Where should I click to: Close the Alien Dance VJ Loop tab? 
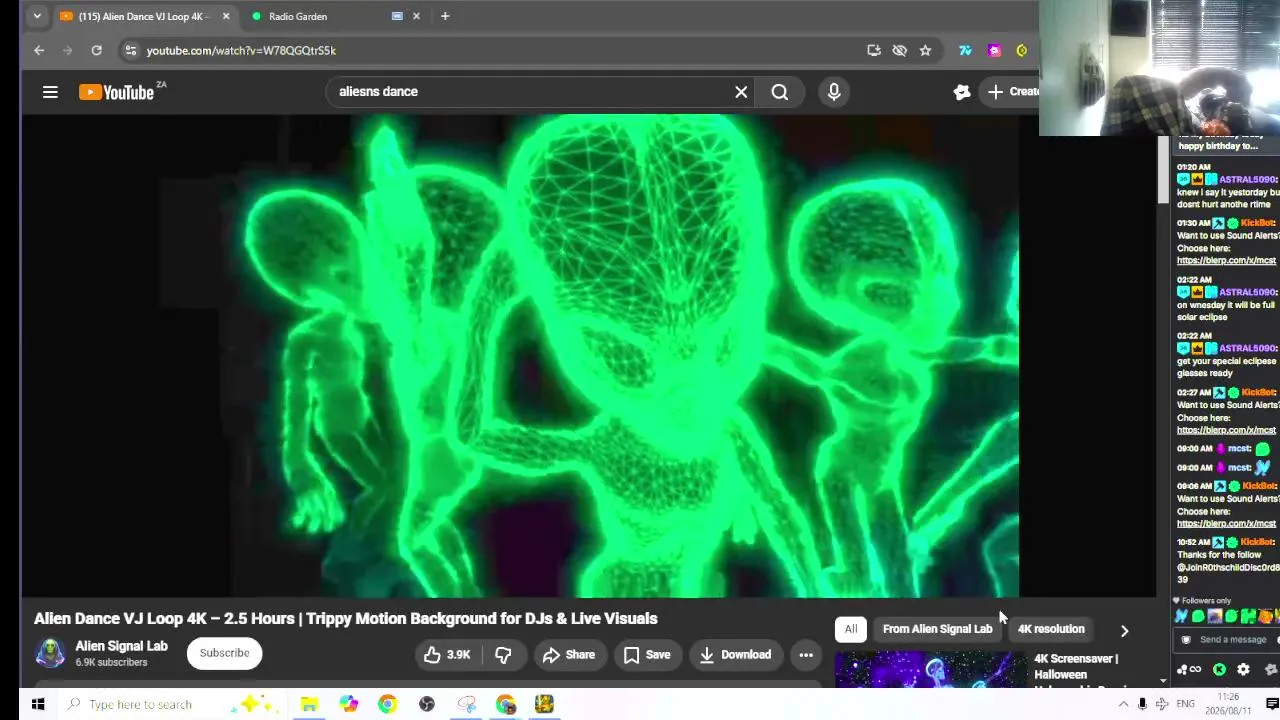(226, 16)
